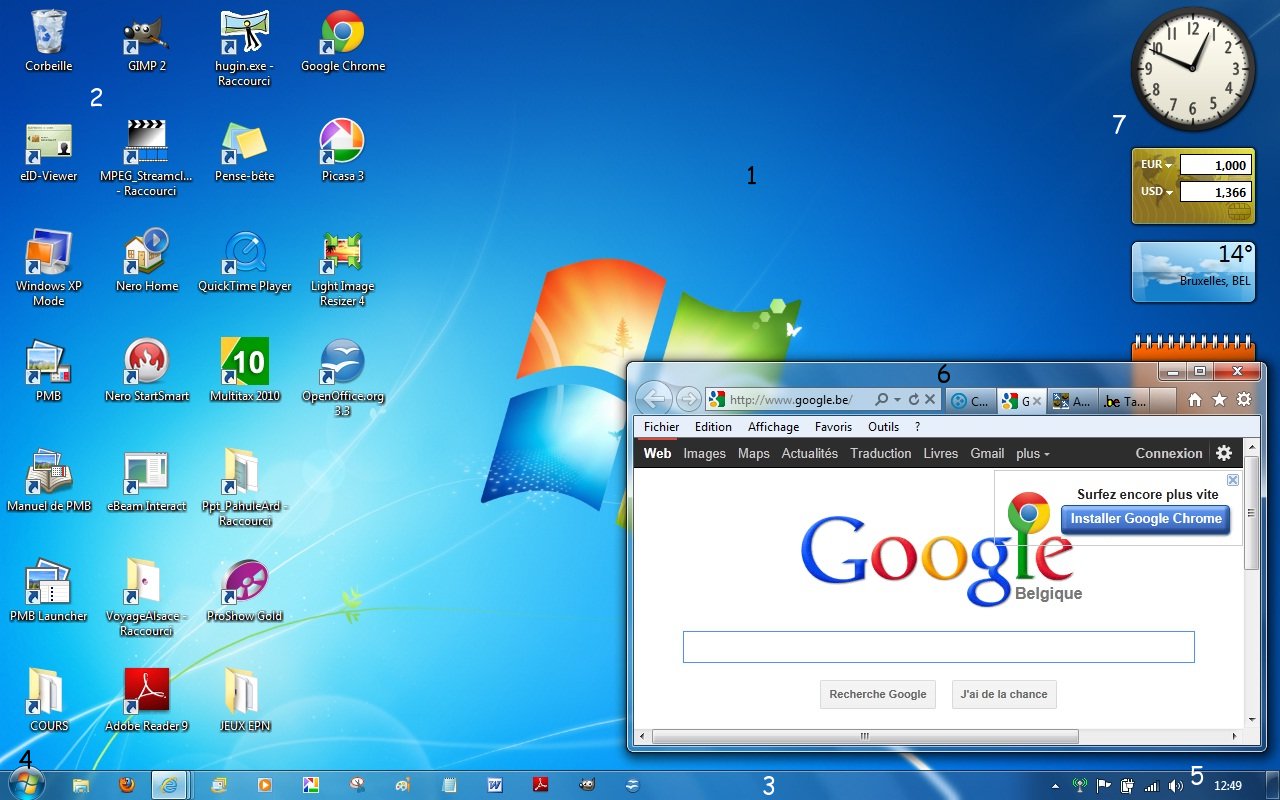Open the Outils menu
The width and height of the screenshot is (1280, 800).
pyautogui.click(x=883, y=427)
